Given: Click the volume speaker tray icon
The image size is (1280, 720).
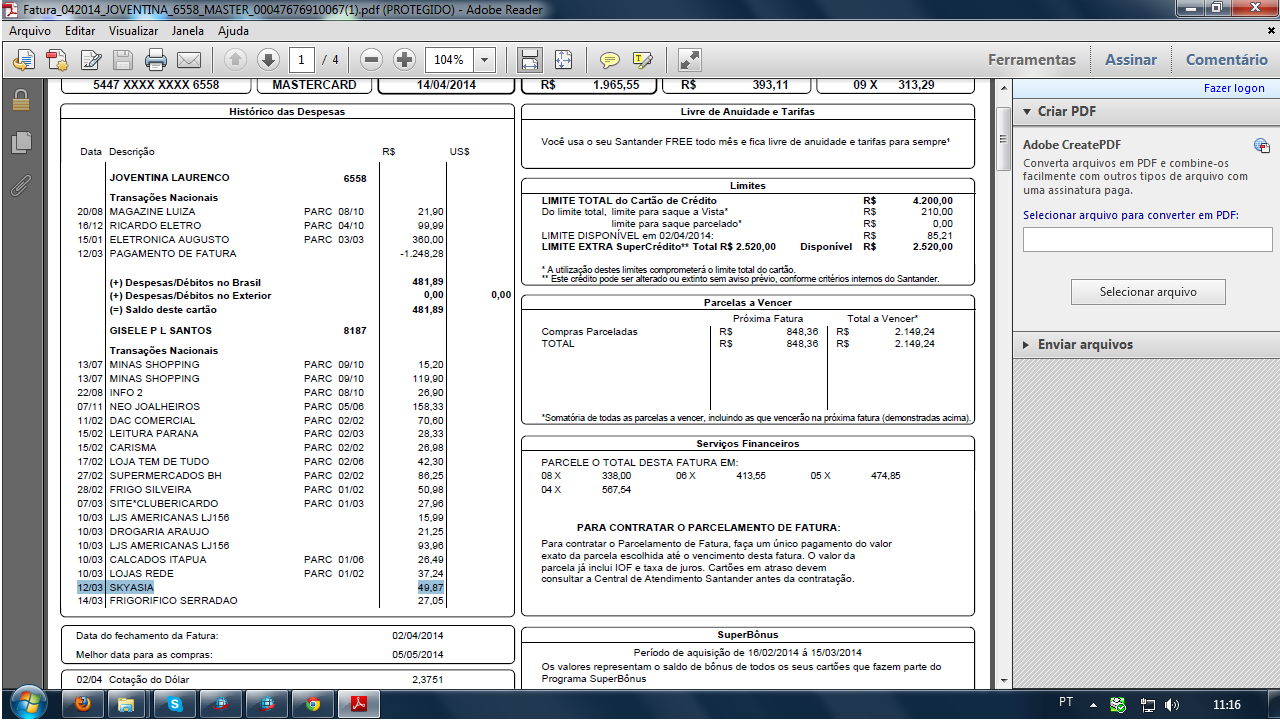Looking at the screenshot, I should (x=1171, y=704).
